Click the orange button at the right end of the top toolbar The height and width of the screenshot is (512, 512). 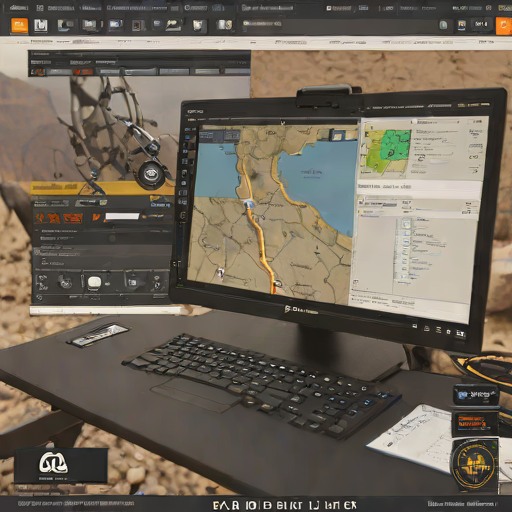pos(503,26)
